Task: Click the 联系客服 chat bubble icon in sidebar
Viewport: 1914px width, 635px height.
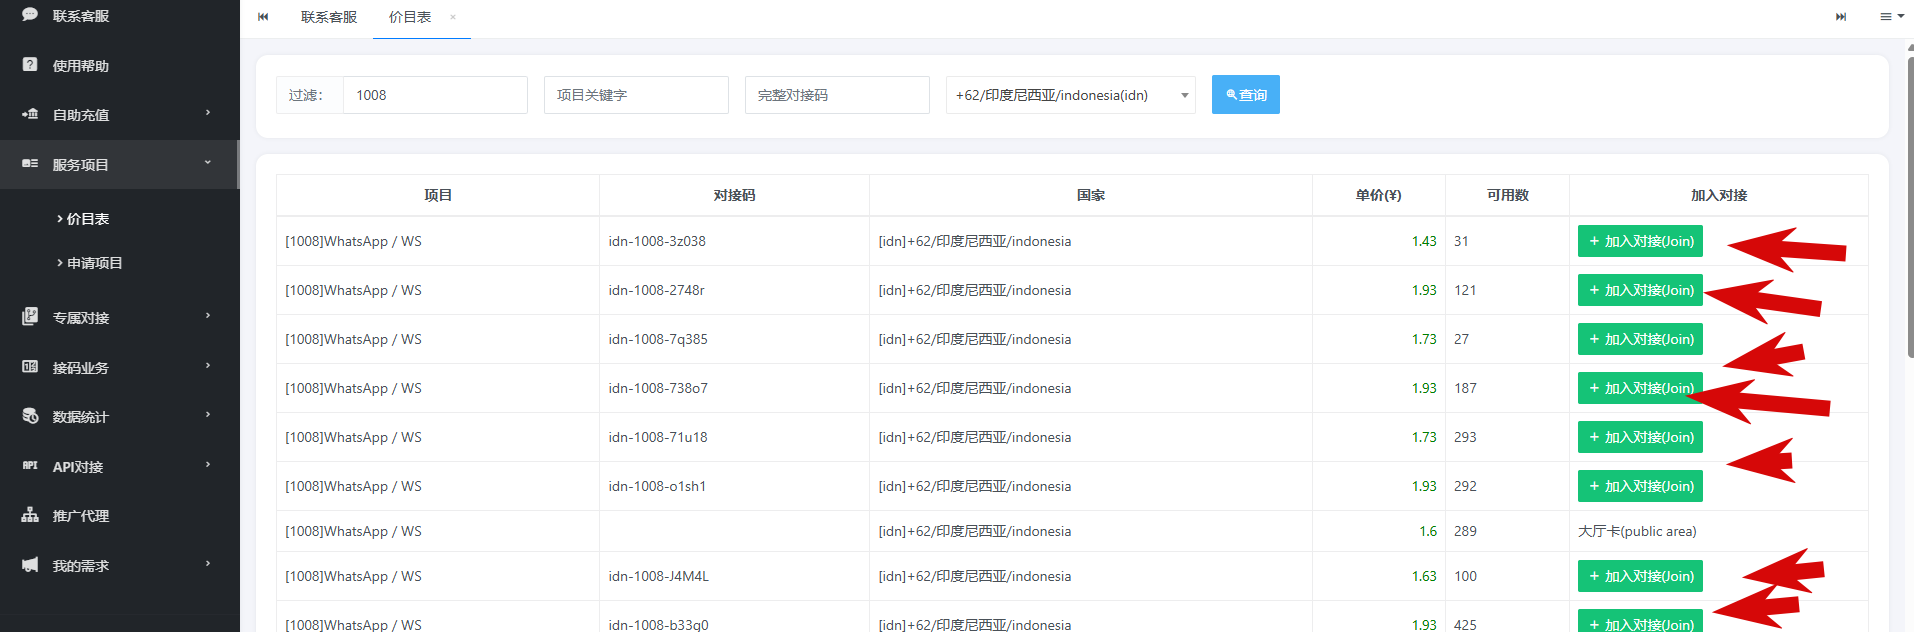Action: point(30,15)
